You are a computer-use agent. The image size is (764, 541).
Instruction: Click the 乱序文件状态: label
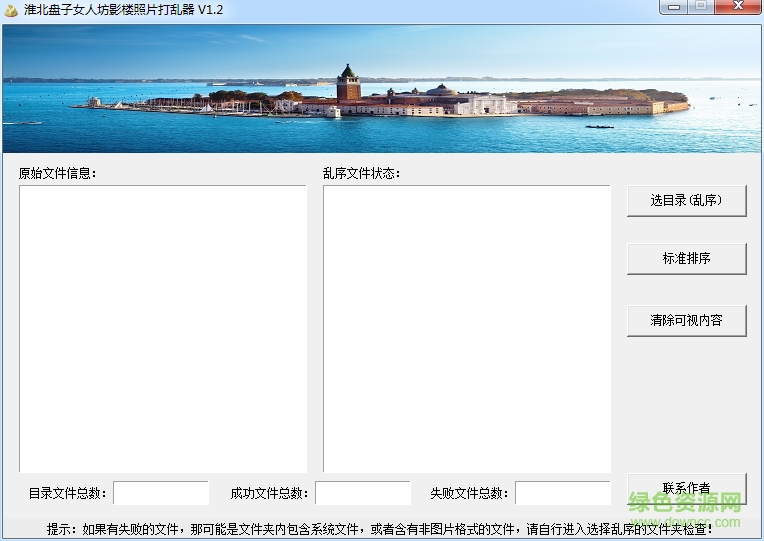[x=361, y=173]
